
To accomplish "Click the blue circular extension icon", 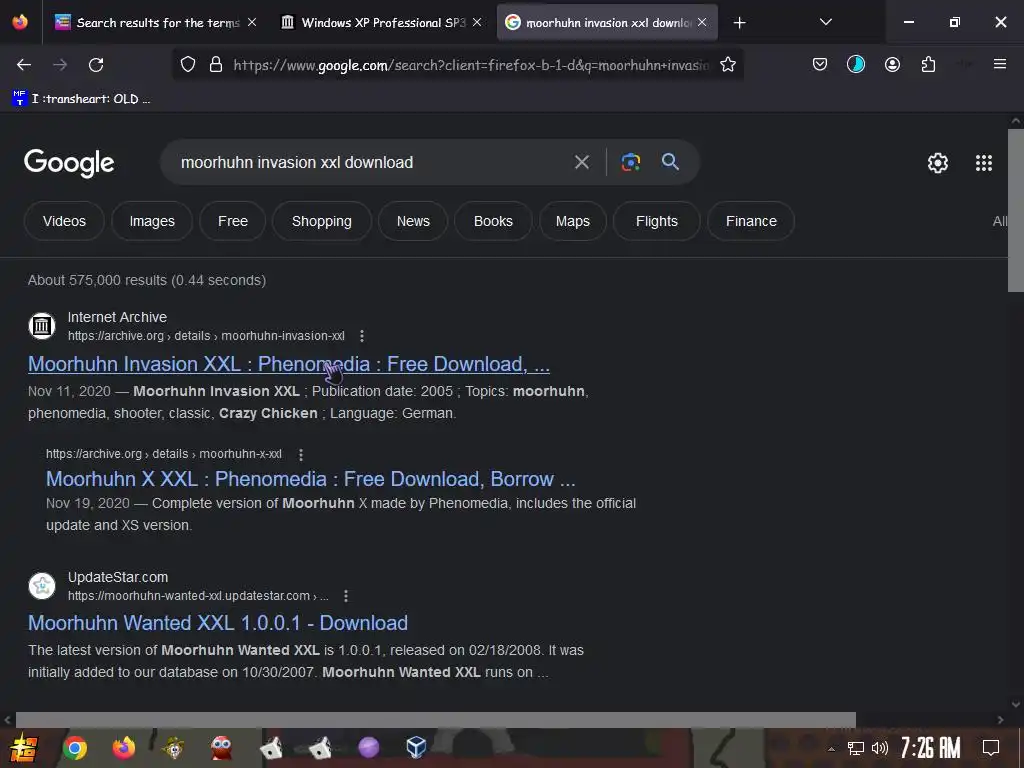I will pyautogui.click(x=856, y=65).
